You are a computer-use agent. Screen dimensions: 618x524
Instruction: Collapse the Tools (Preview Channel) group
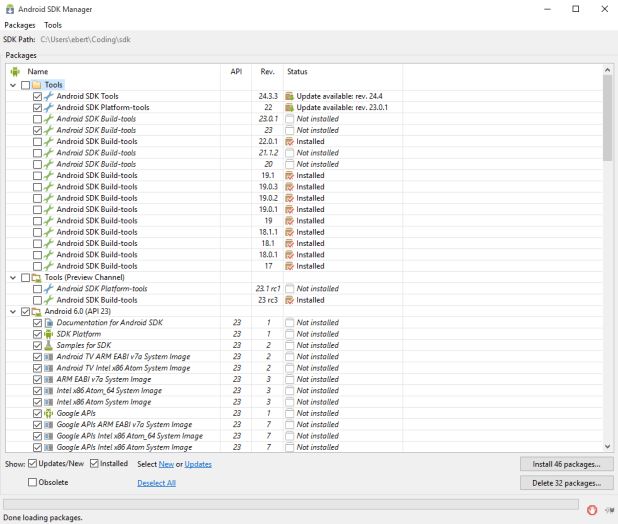coord(13,278)
